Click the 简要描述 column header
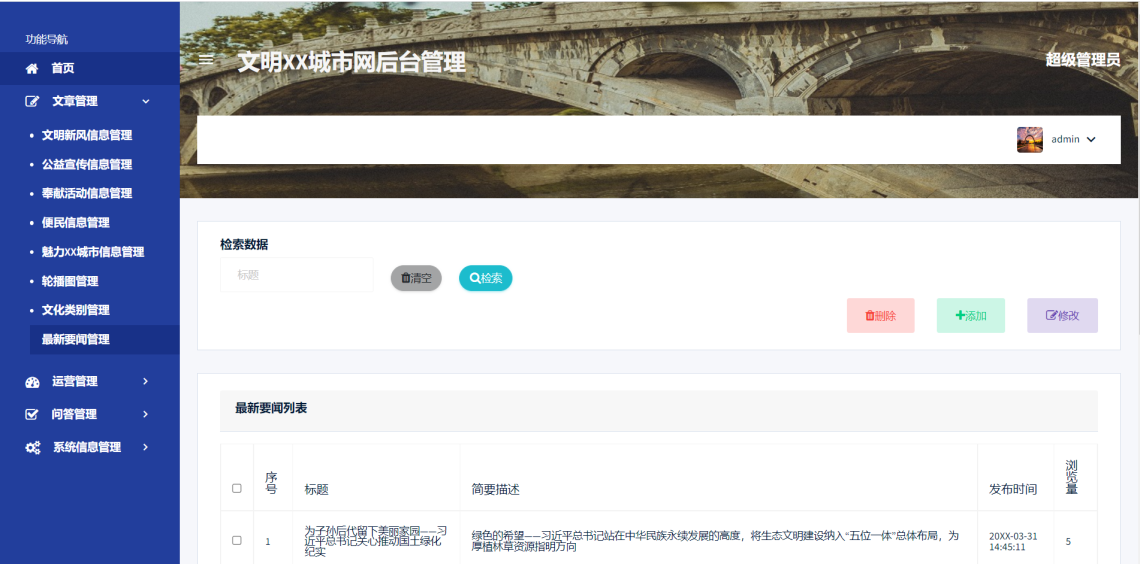 pos(496,490)
